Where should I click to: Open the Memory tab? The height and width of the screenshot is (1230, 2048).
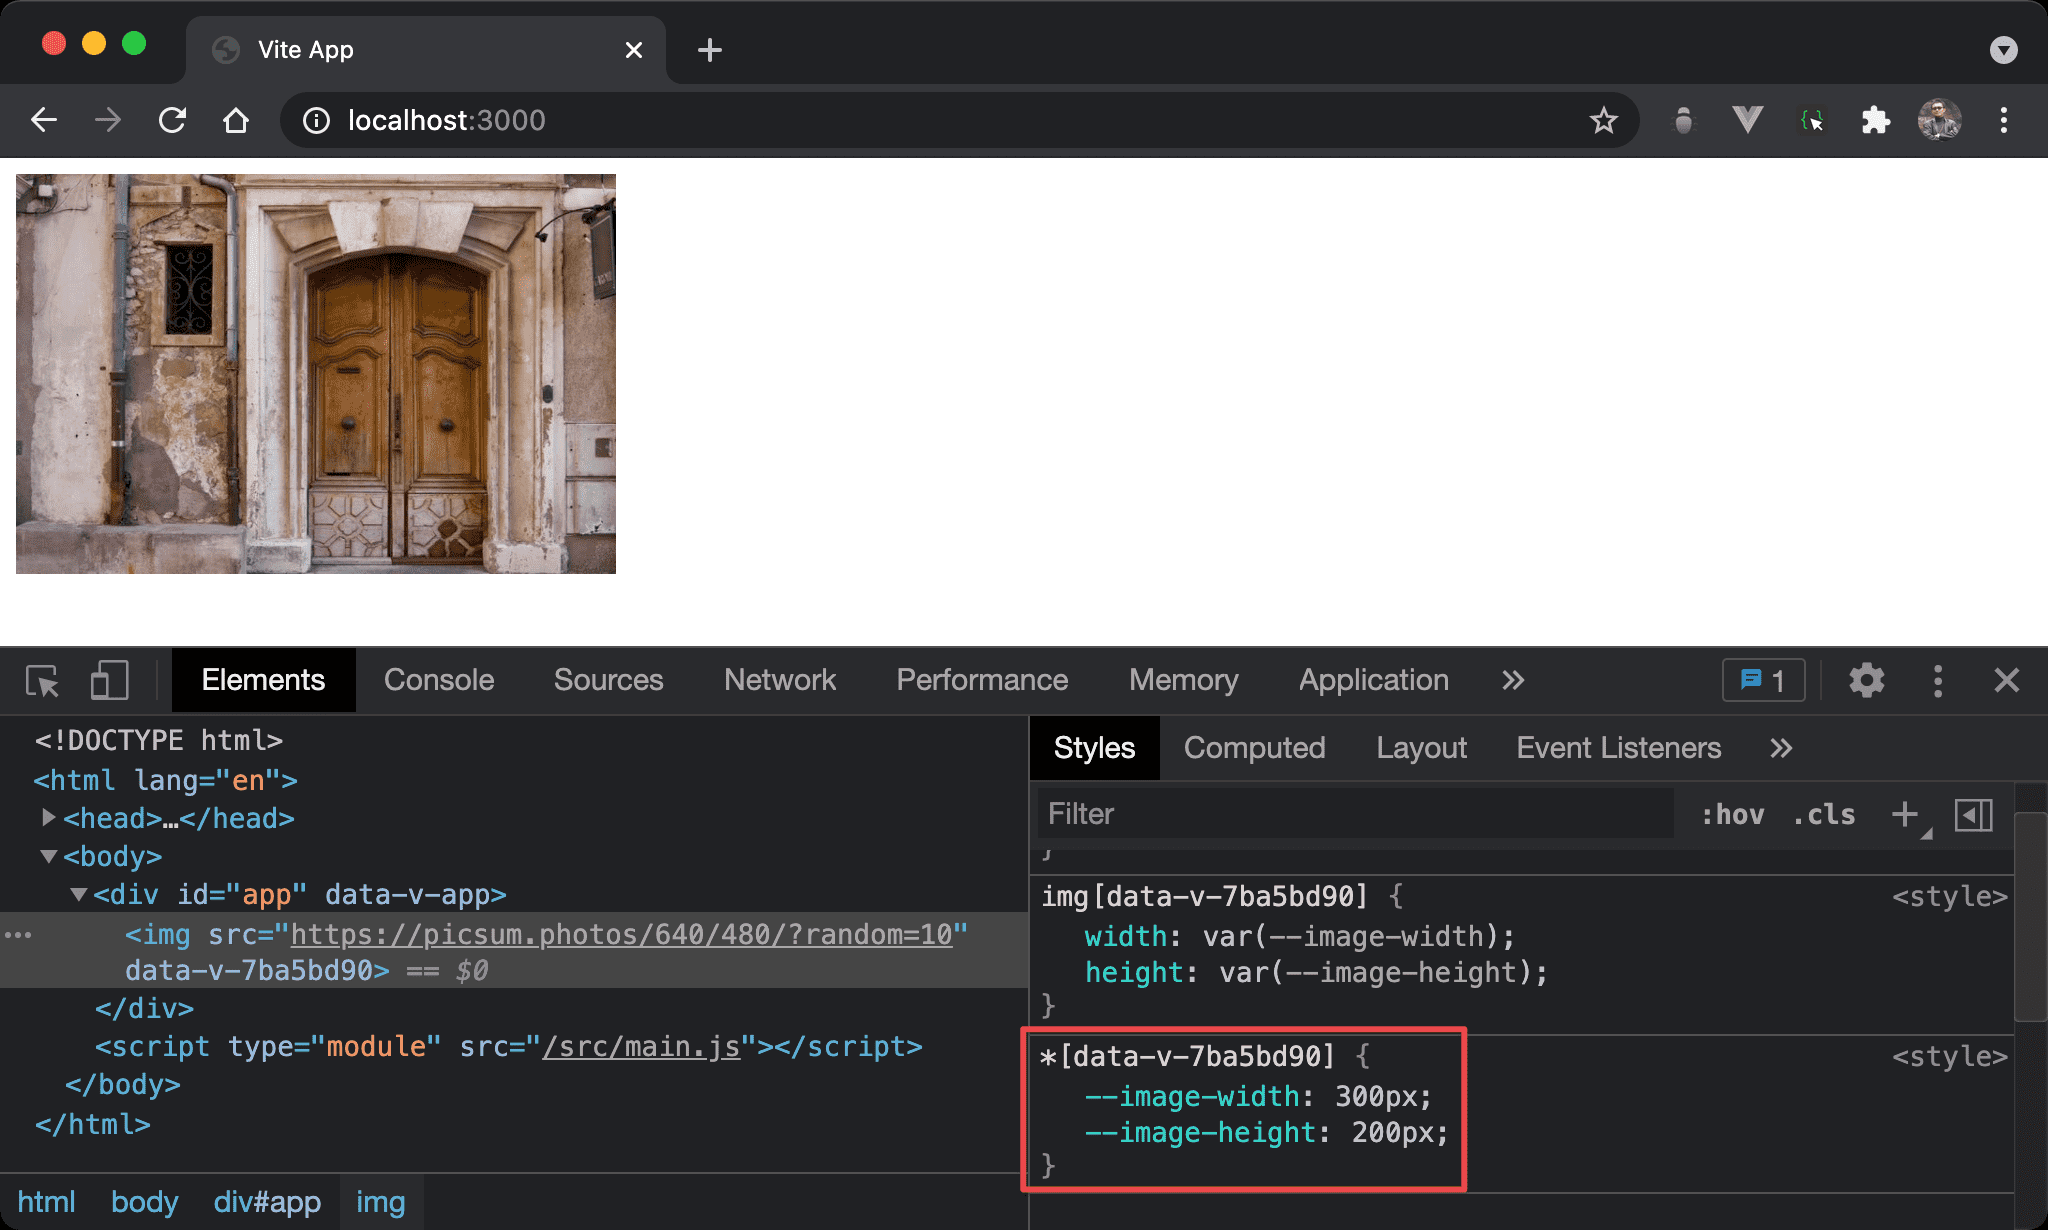1183,680
